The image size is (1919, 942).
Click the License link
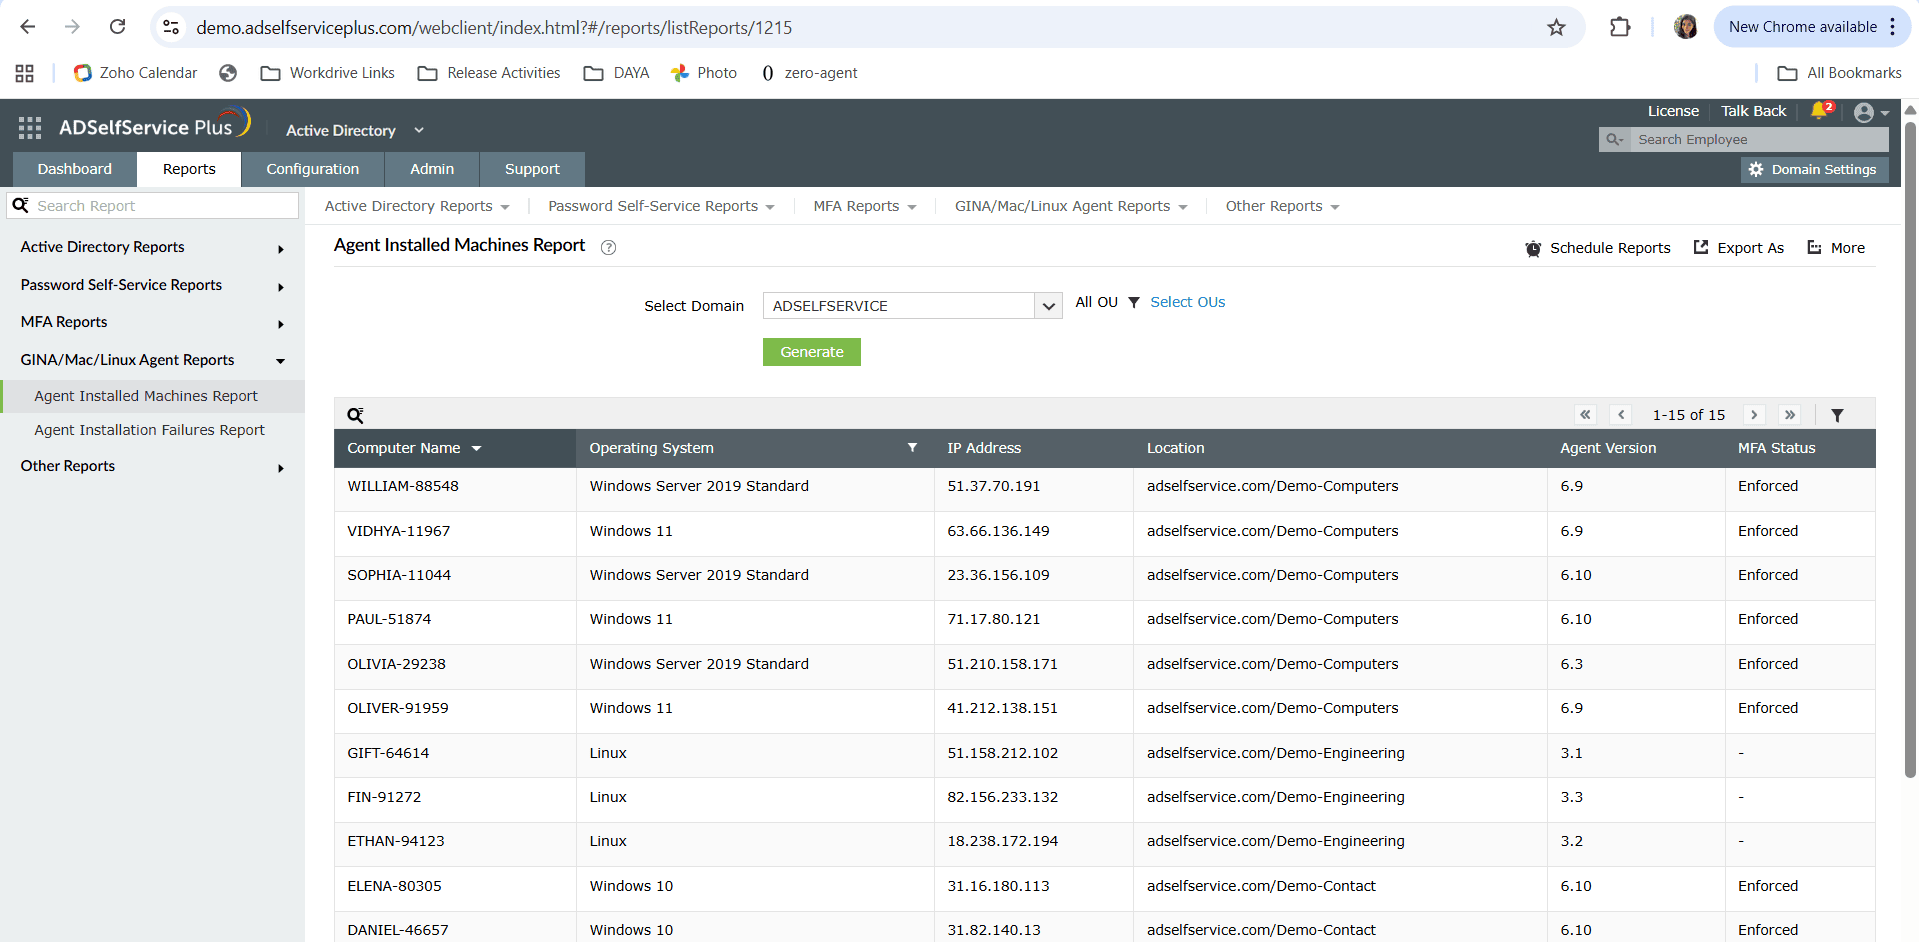point(1673,111)
